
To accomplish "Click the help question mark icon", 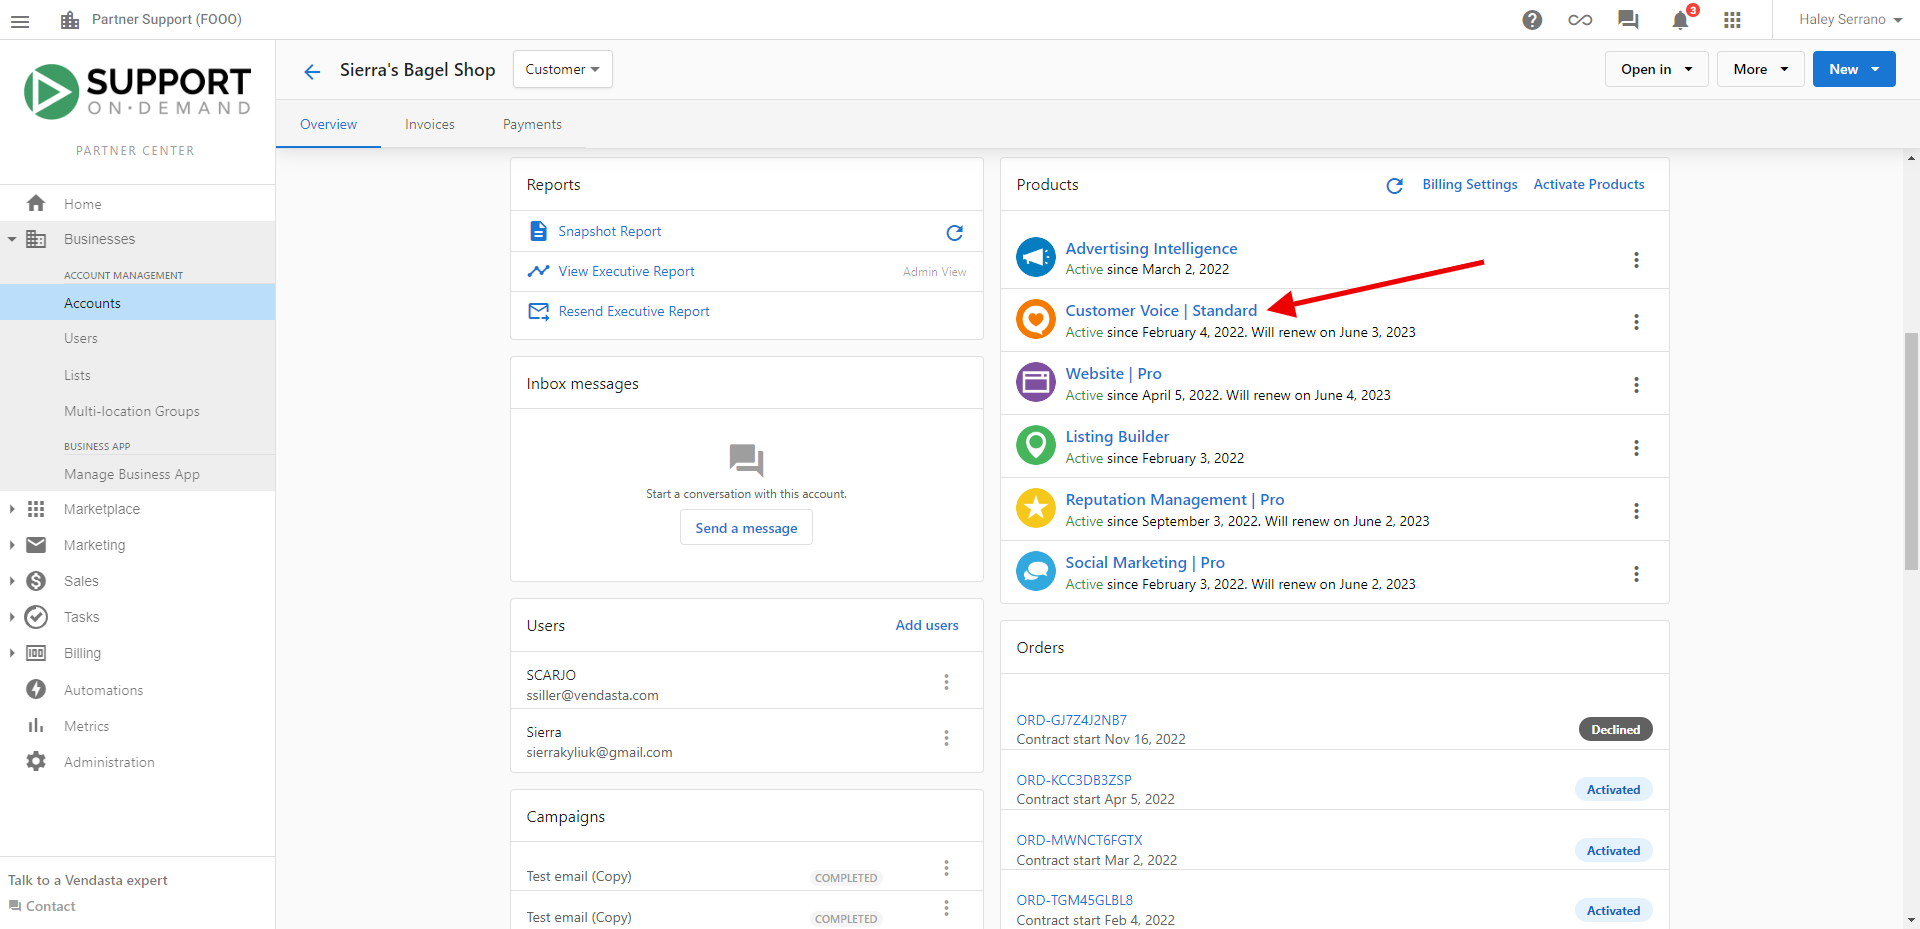I will pos(1532,20).
